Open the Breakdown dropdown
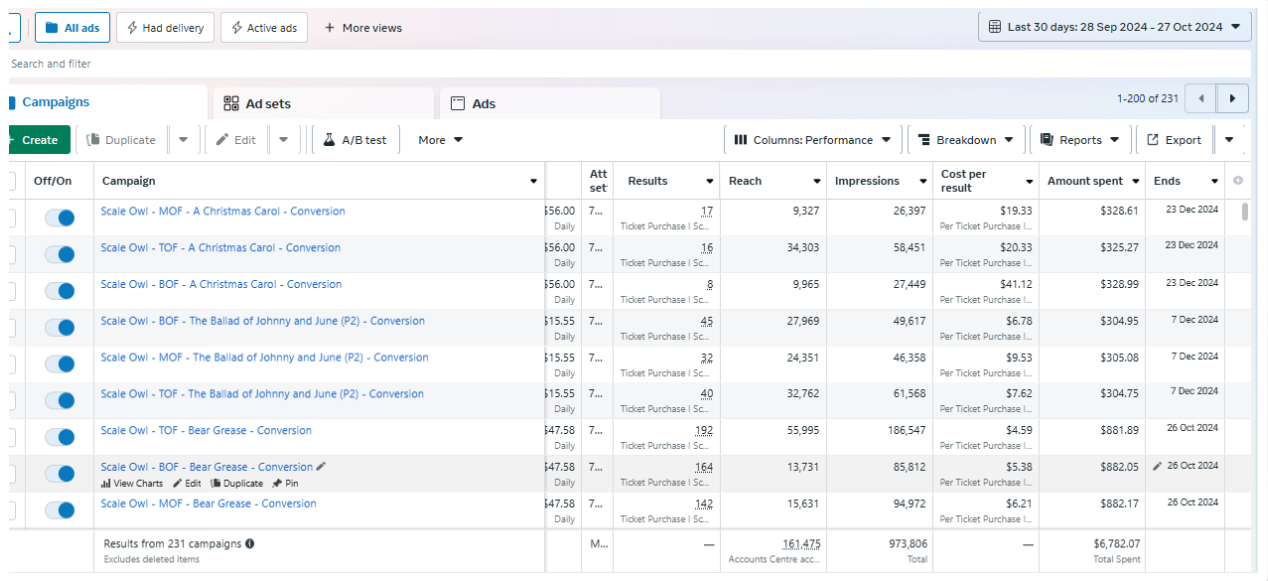Image resolution: width=1268 pixels, height=581 pixels. click(966, 140)
